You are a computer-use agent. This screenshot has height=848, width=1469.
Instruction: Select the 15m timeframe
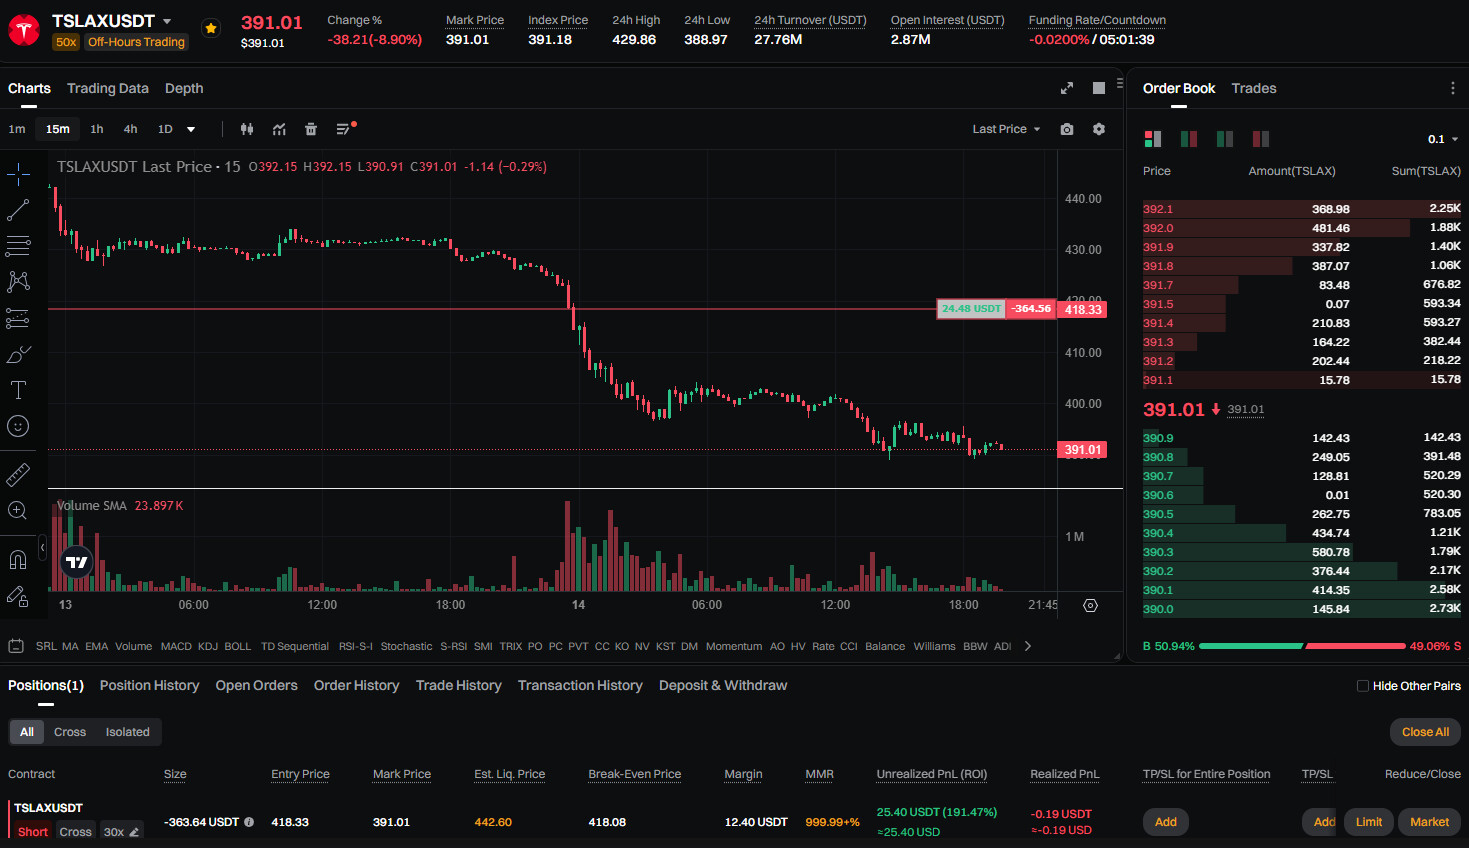(x=58, y=129)
